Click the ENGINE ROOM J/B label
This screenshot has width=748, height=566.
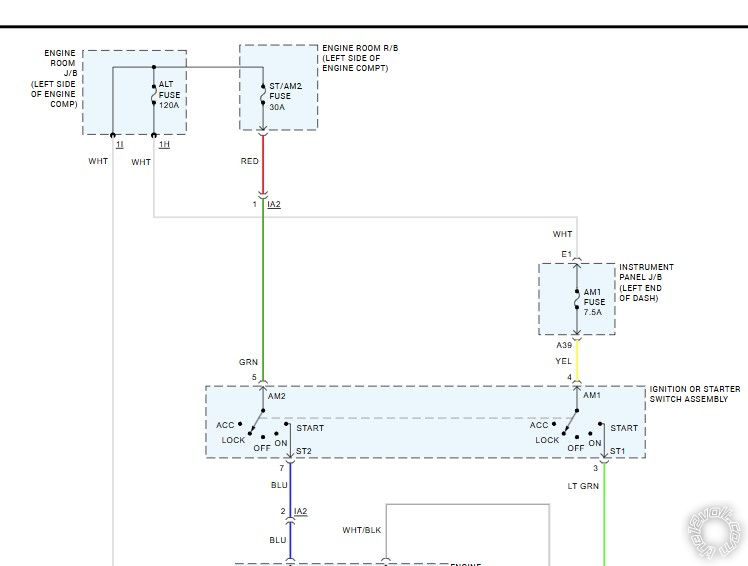(x=54, y=78)
